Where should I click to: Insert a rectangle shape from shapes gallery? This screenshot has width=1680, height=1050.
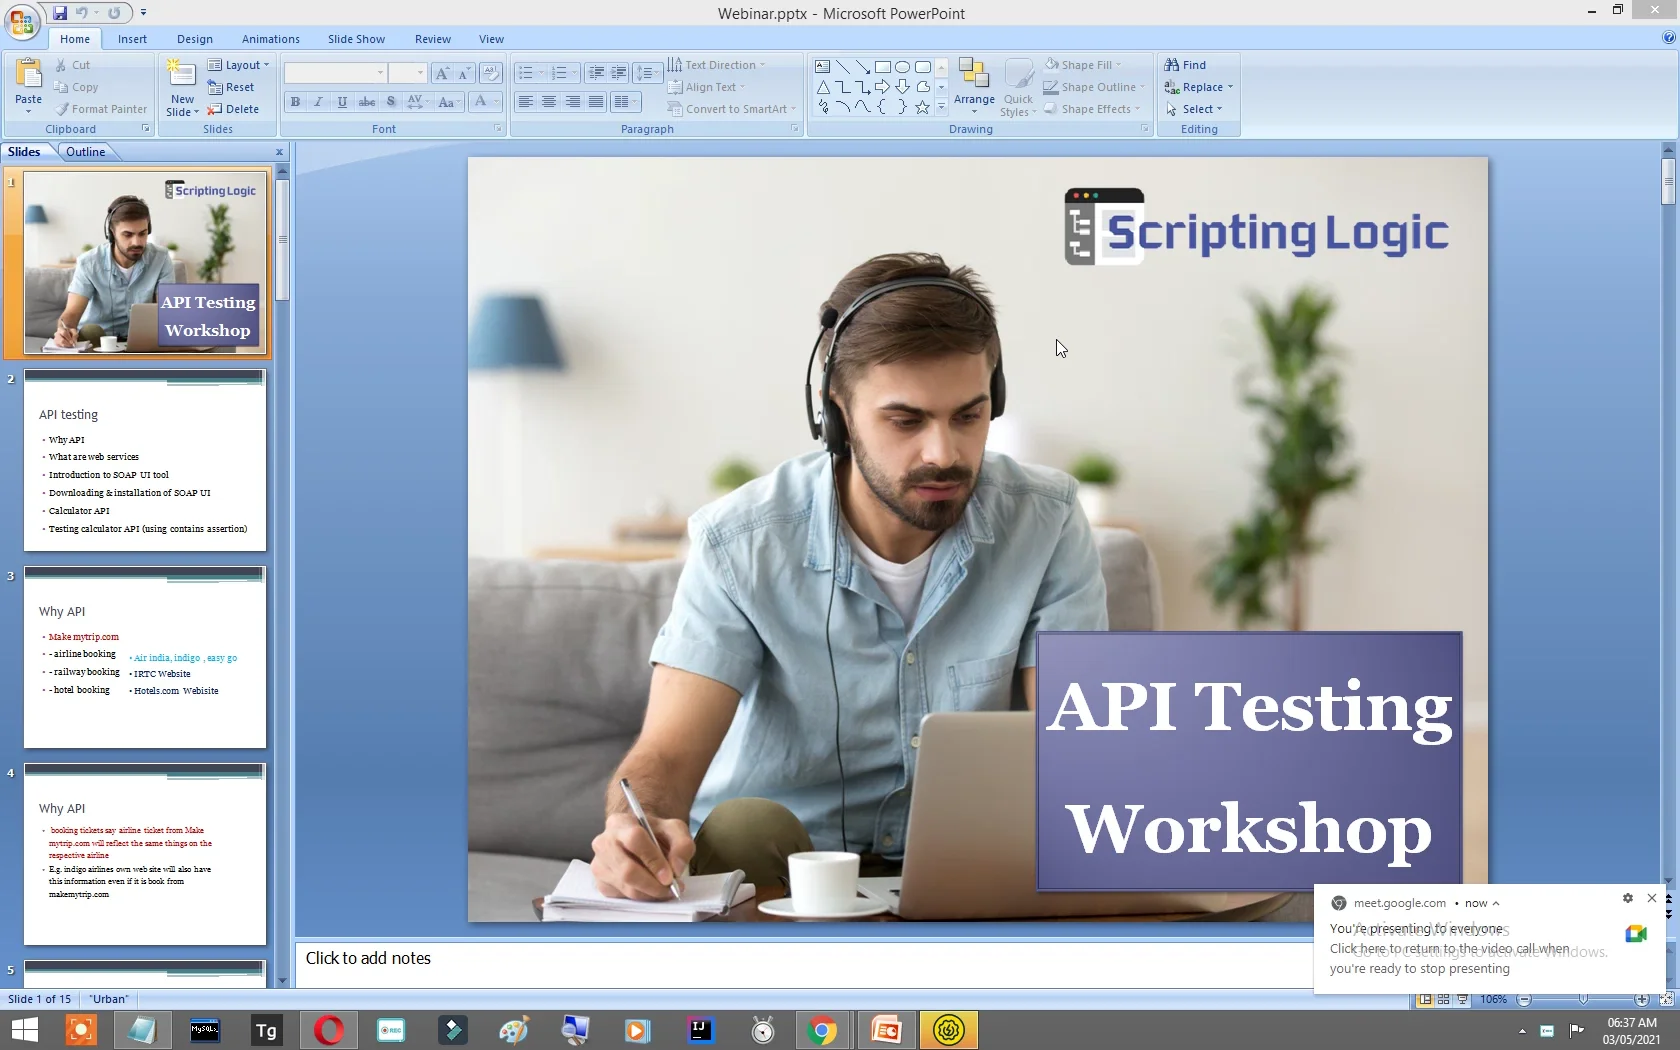tap(882, 67)
